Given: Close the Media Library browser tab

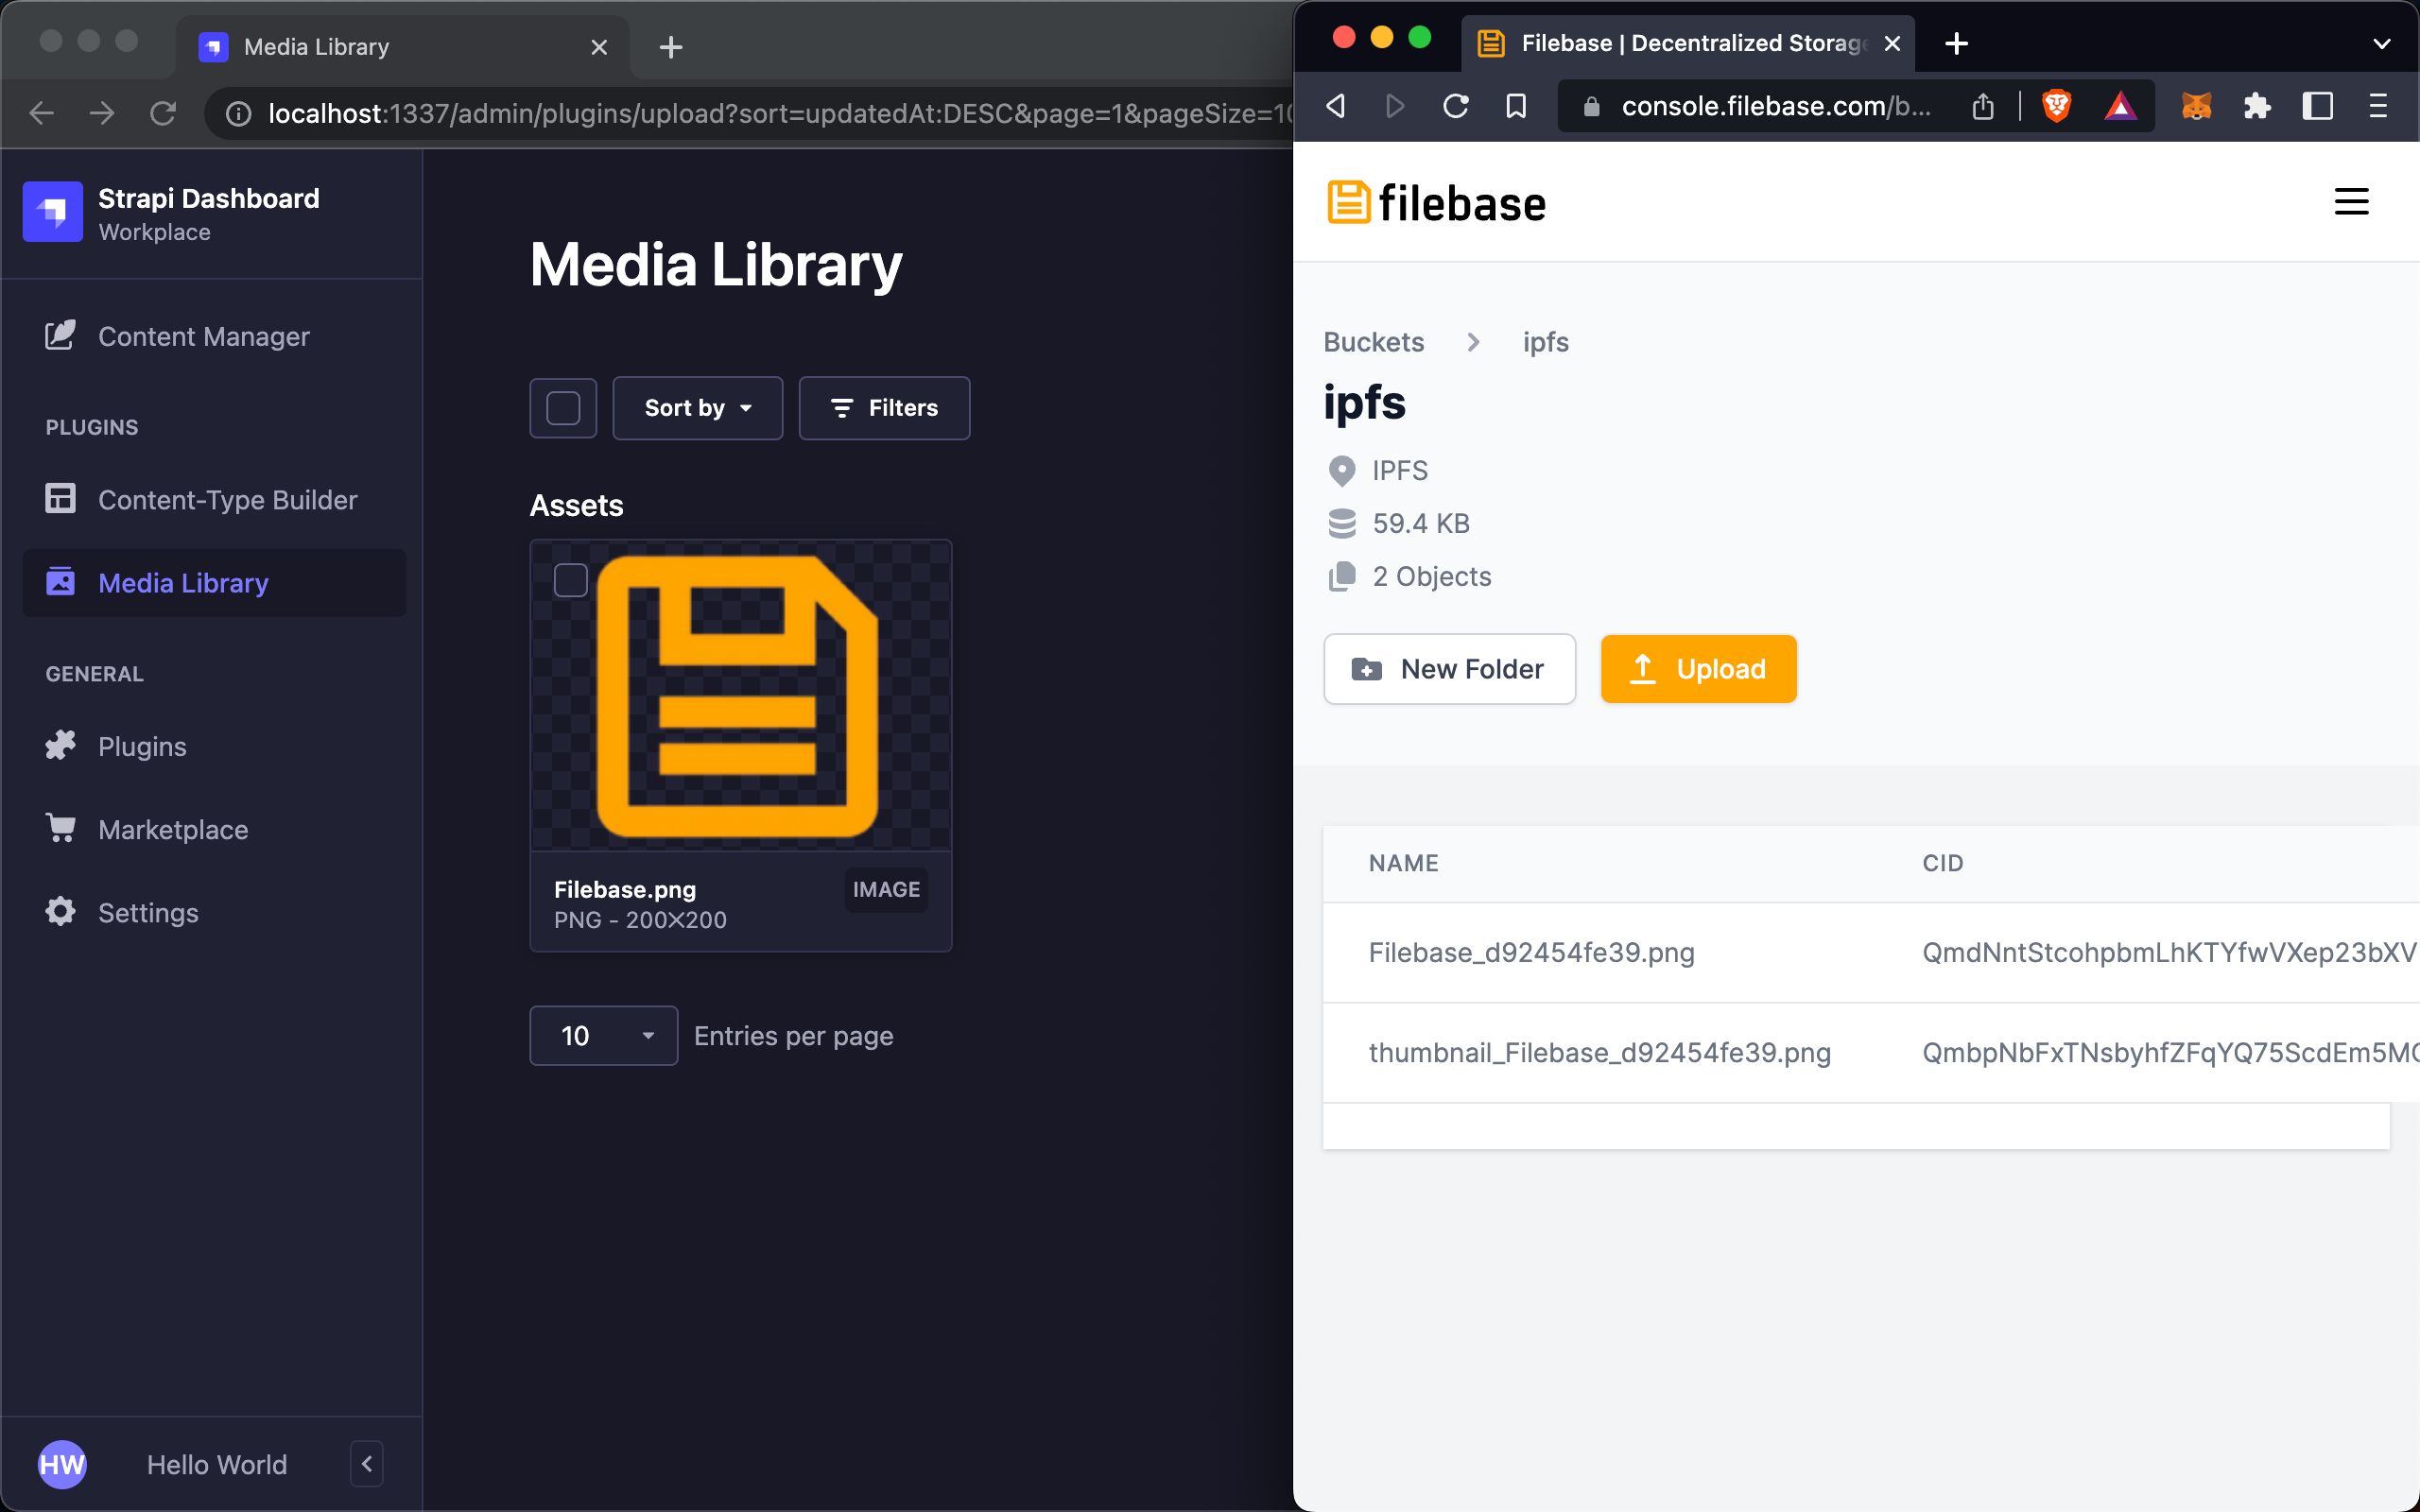Looking at the screenshot, I should tap(599, 47).
